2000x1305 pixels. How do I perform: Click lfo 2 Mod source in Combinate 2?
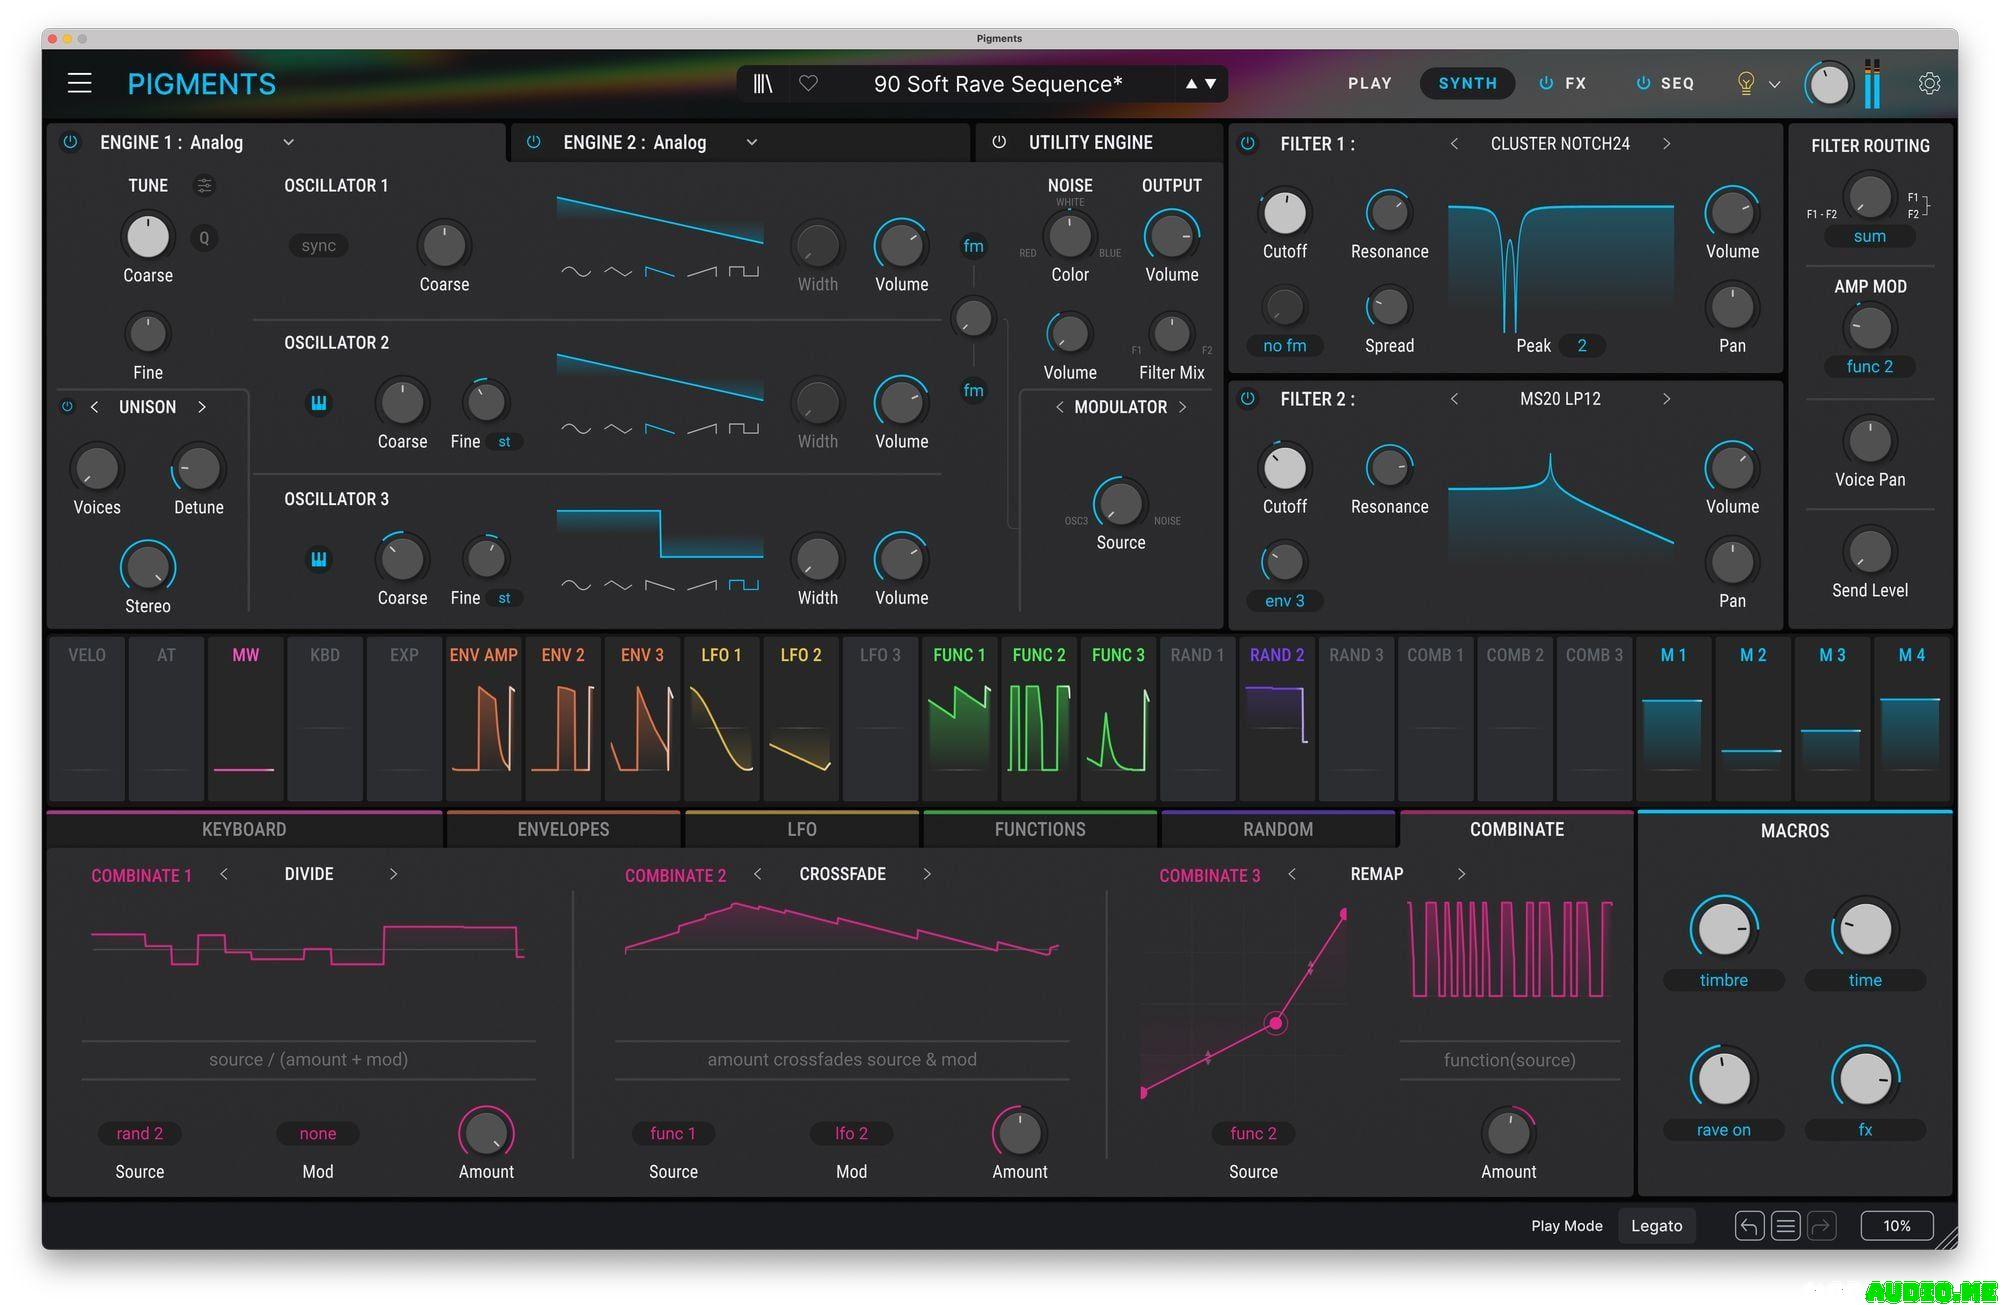851,1133
